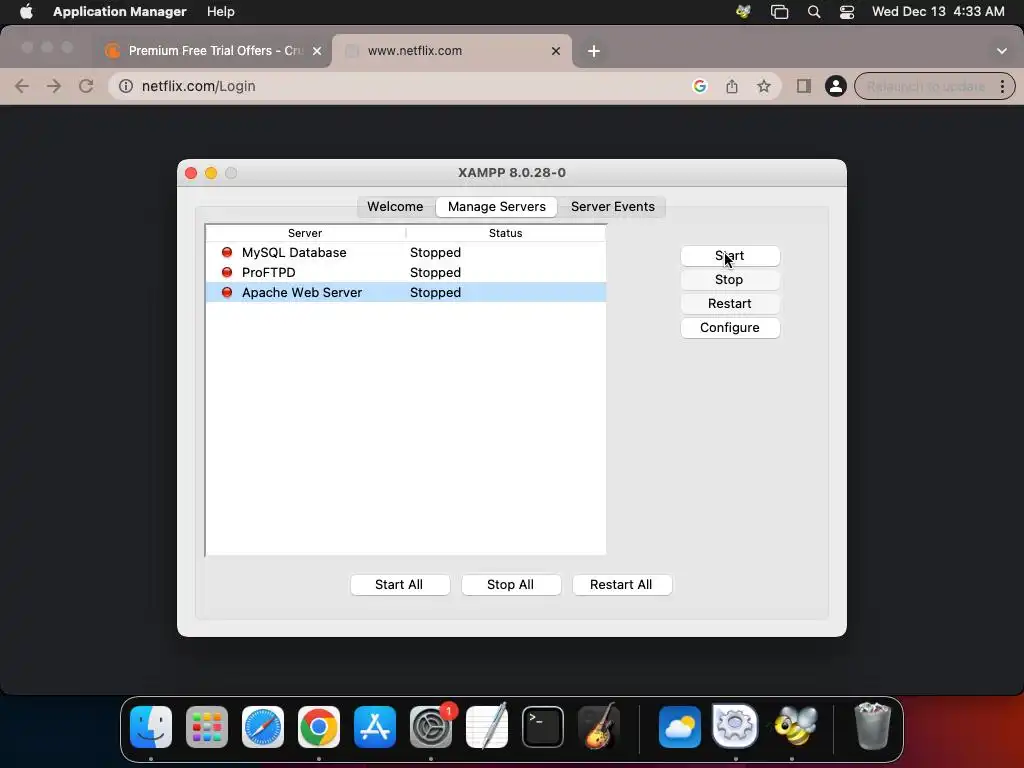This screenshot has height=768, width=1024.
Task: Go forward in the Chrome window
Action: point(54,86)
